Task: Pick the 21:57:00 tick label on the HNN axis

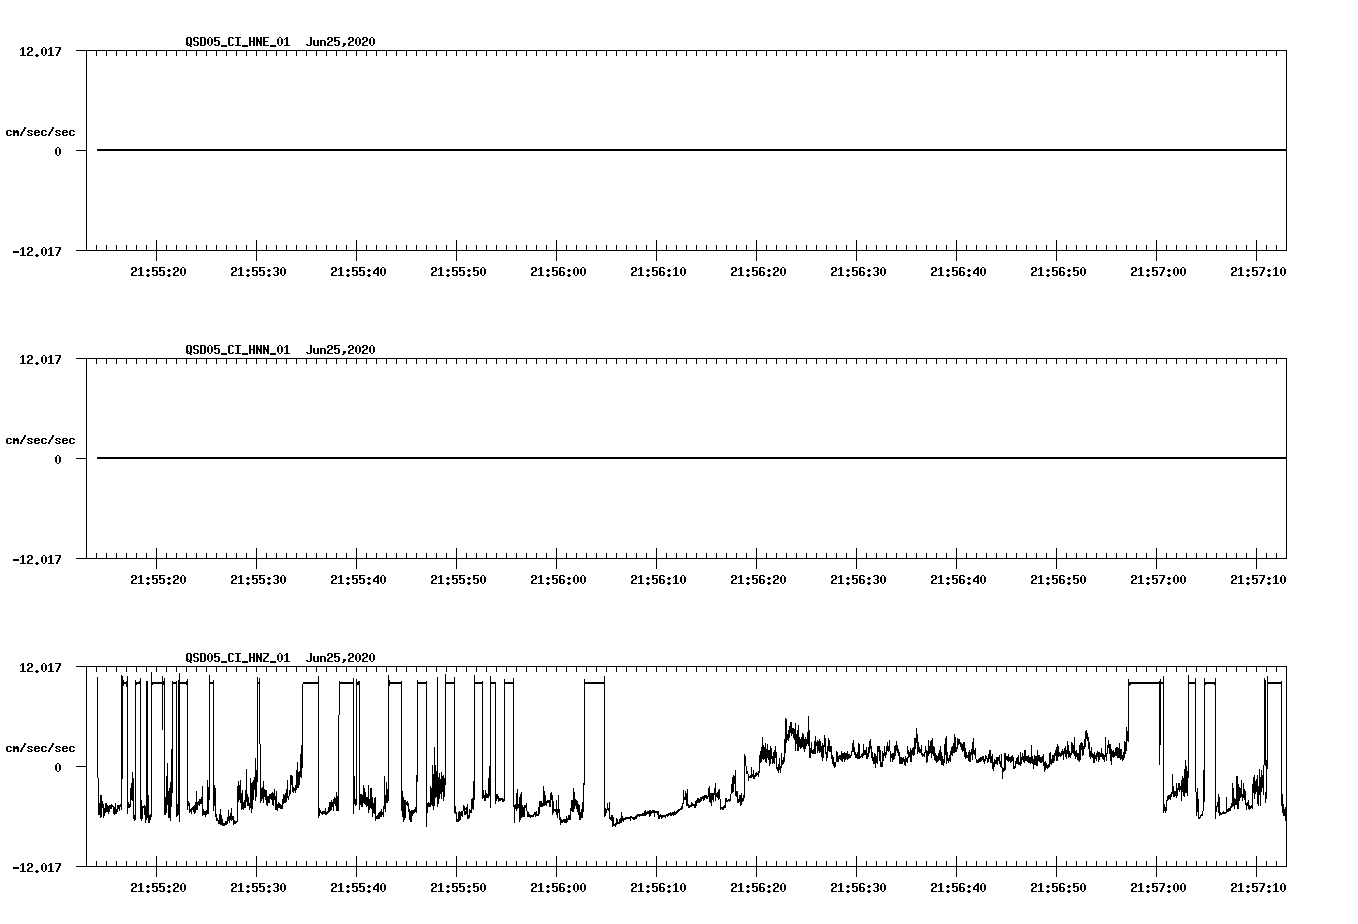Action: click(1158, 579)
